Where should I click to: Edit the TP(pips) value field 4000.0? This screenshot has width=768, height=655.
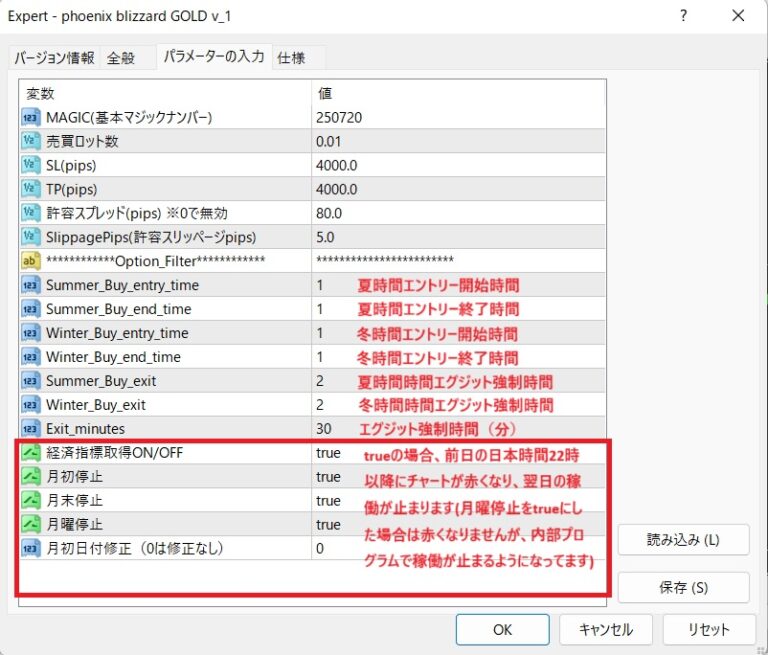455,189
